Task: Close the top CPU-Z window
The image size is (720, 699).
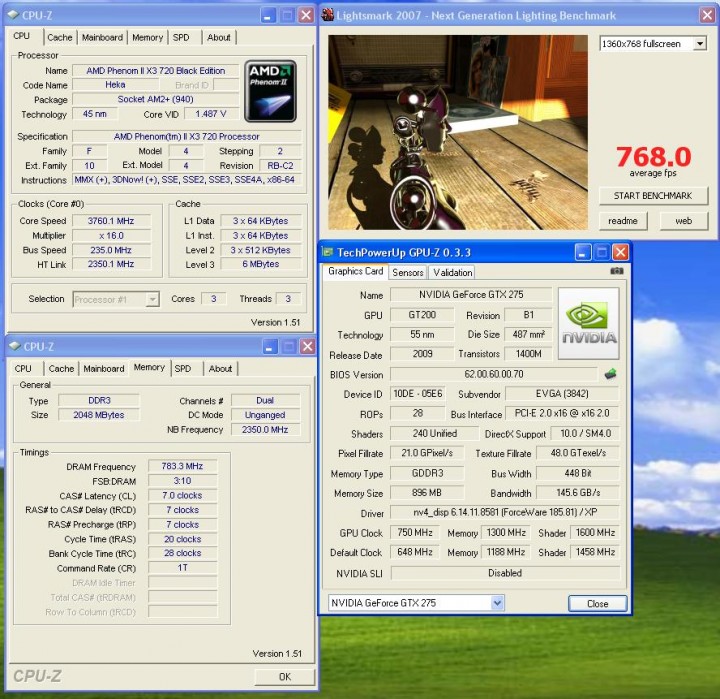Action: point(306,16)
